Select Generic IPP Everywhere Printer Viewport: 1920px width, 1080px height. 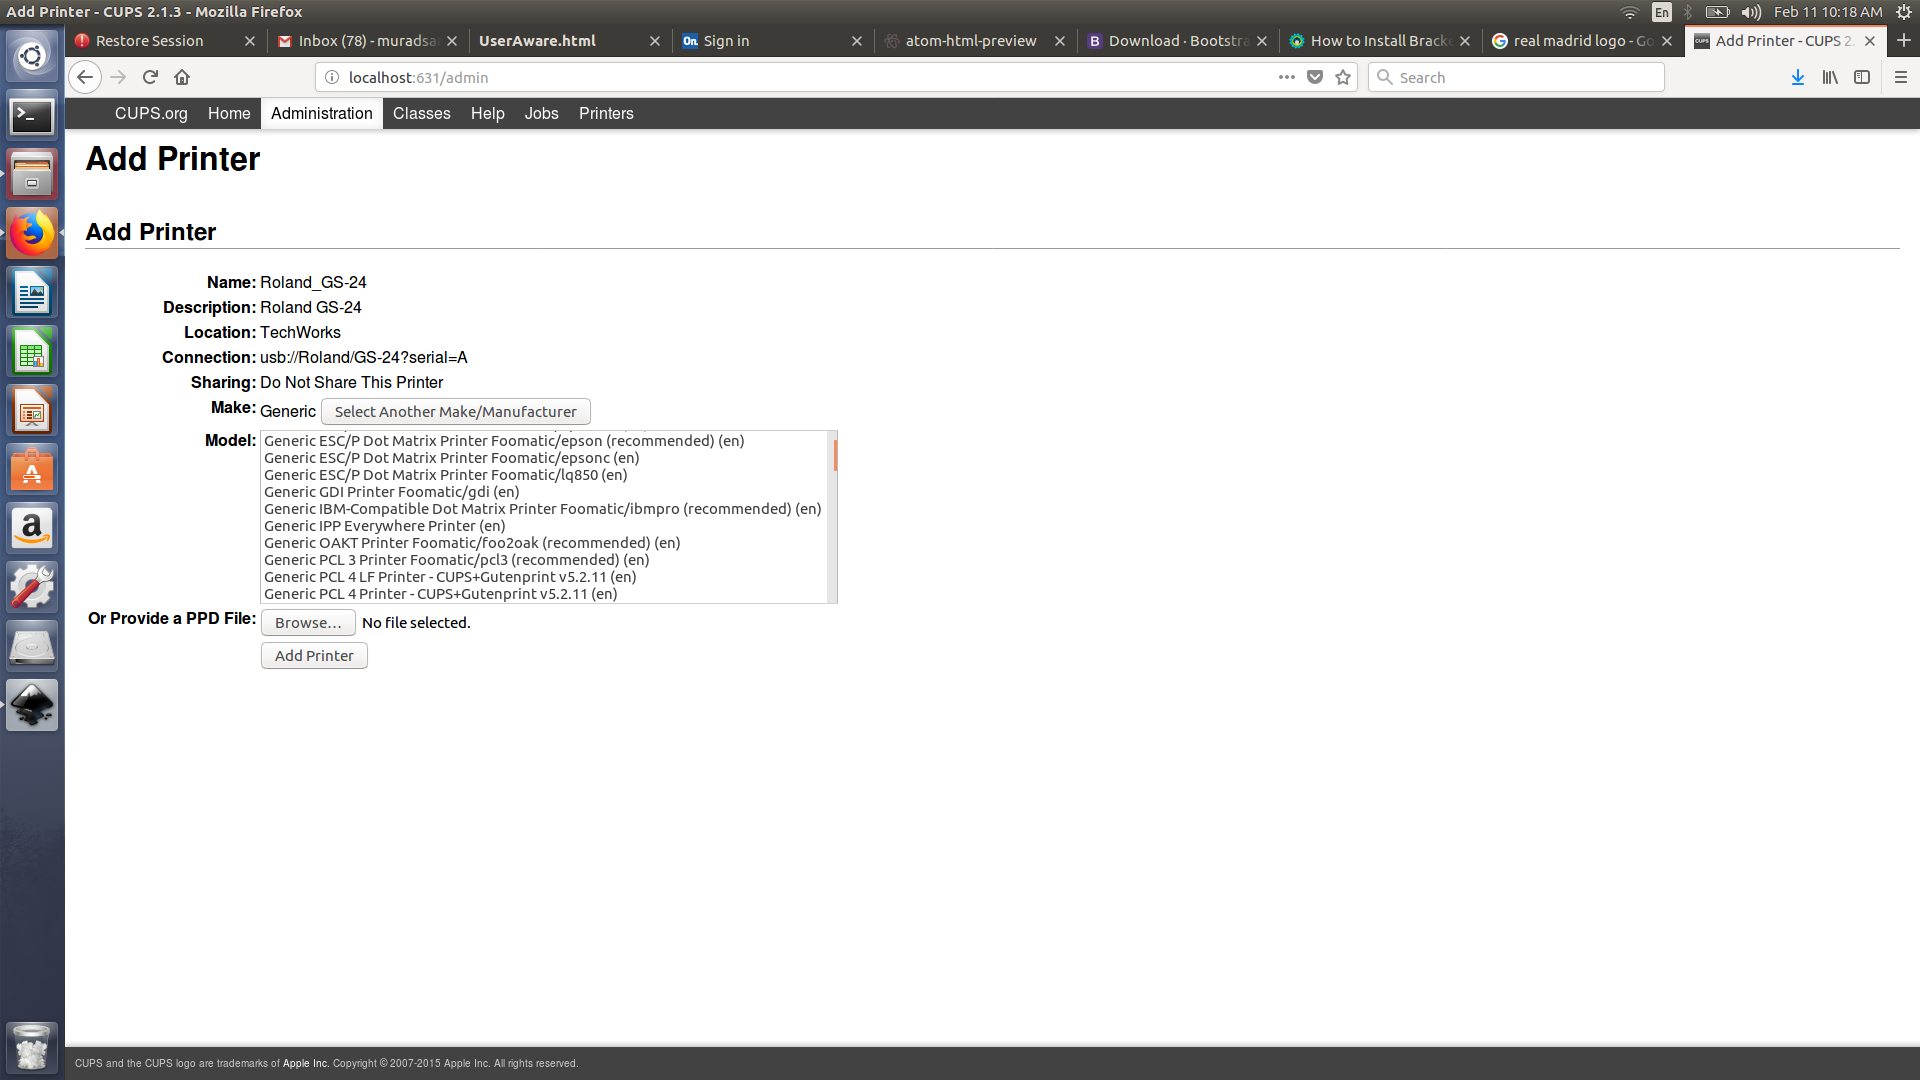click(546, 526)
